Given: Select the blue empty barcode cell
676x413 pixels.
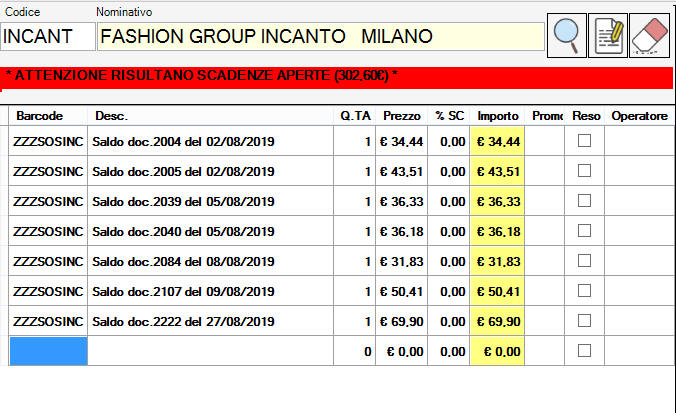Looking at the screenshot, I should [48, 351].
